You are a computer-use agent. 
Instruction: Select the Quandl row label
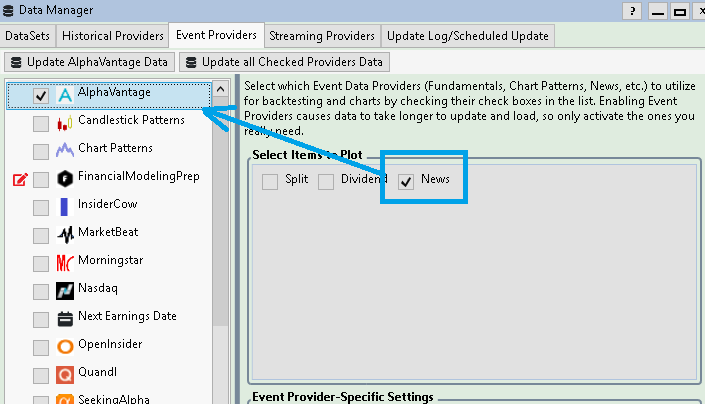(98, 372)
